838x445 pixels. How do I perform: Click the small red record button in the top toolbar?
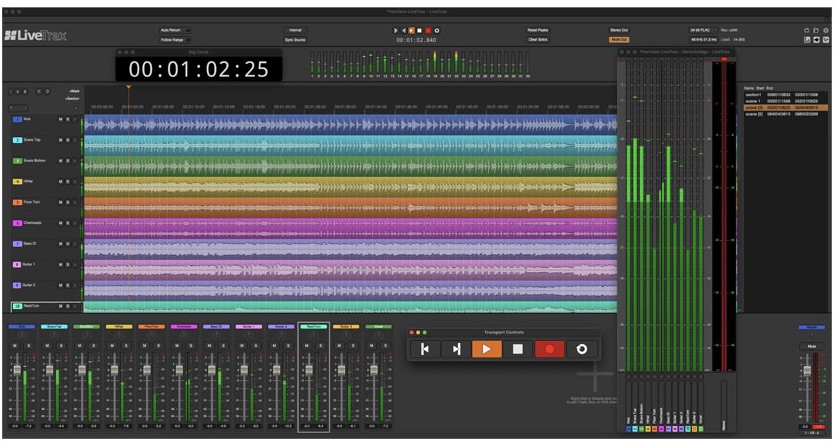tap(428, 31)
